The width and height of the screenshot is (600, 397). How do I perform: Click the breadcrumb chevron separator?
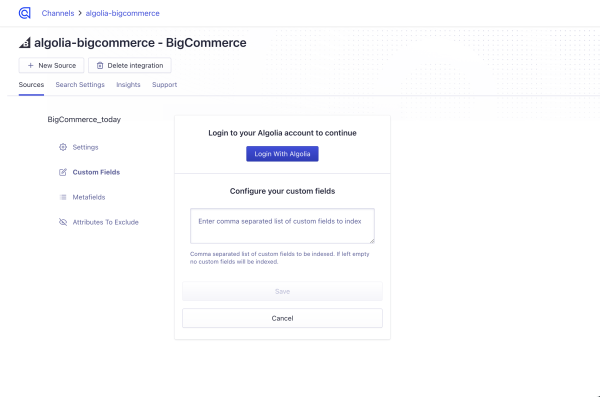click(x=80, y=13)
